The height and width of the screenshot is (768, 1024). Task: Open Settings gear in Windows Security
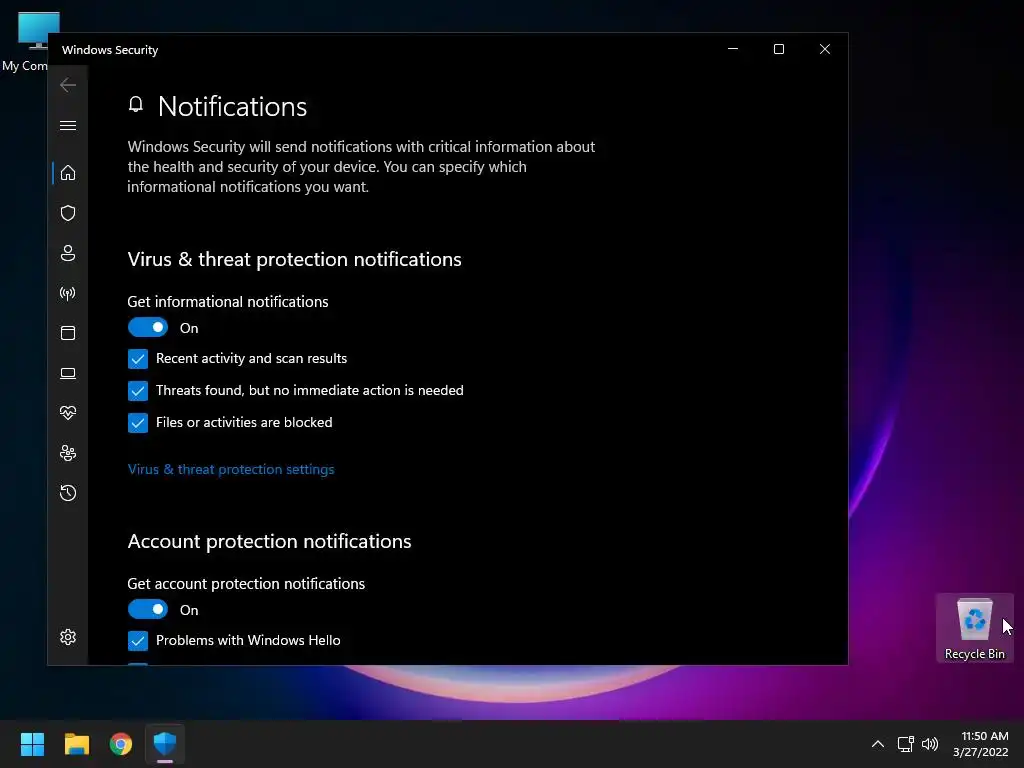(x=68, y=637)
